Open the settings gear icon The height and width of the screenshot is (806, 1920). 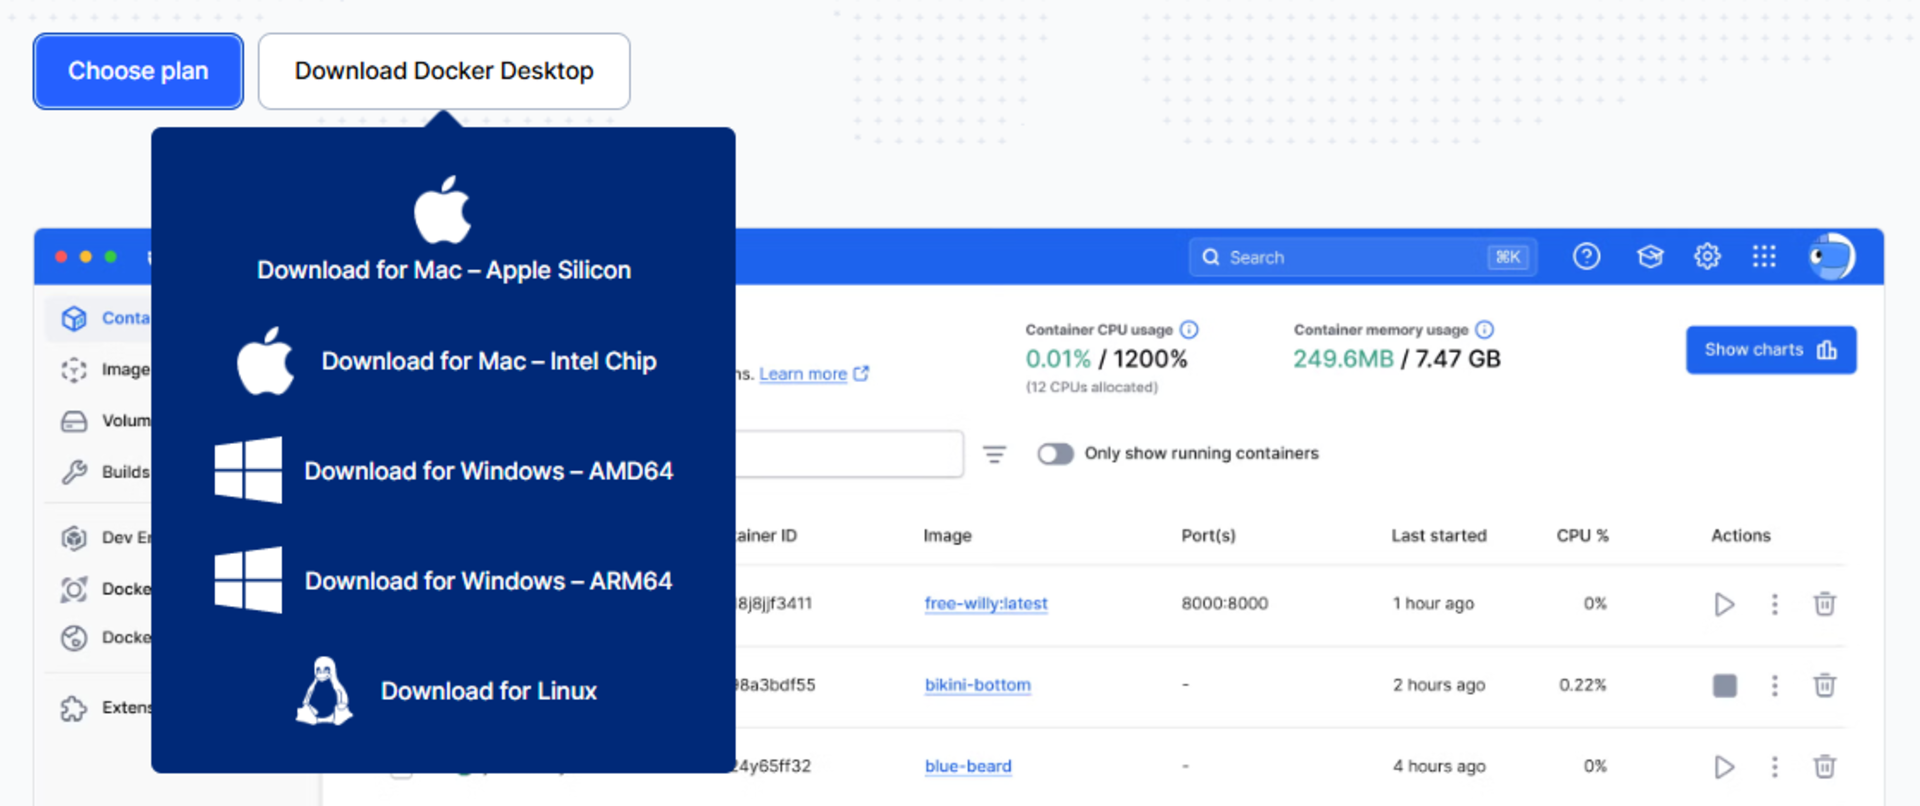[x=1707, y=257]
